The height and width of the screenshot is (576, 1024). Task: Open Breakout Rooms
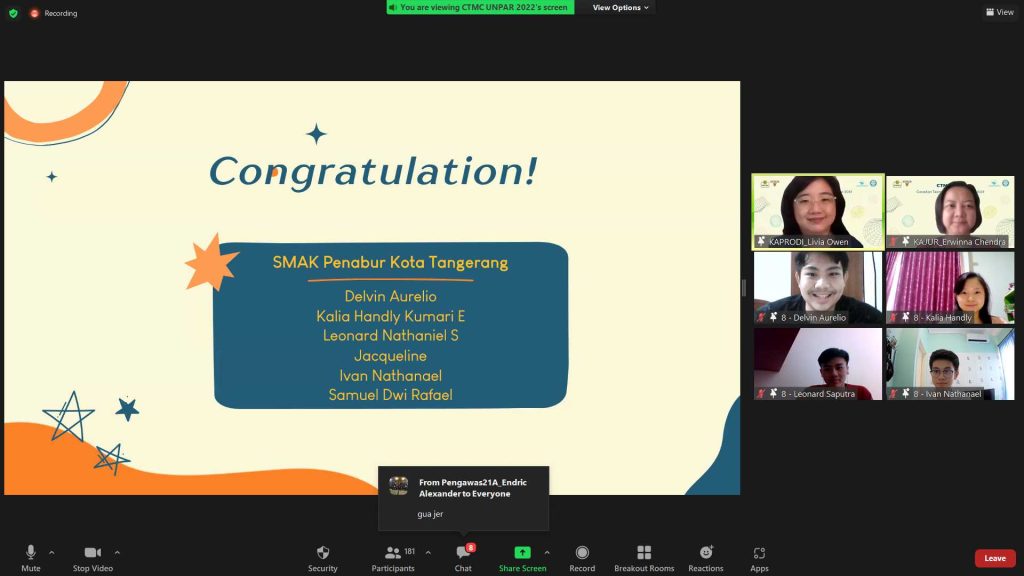644,556
